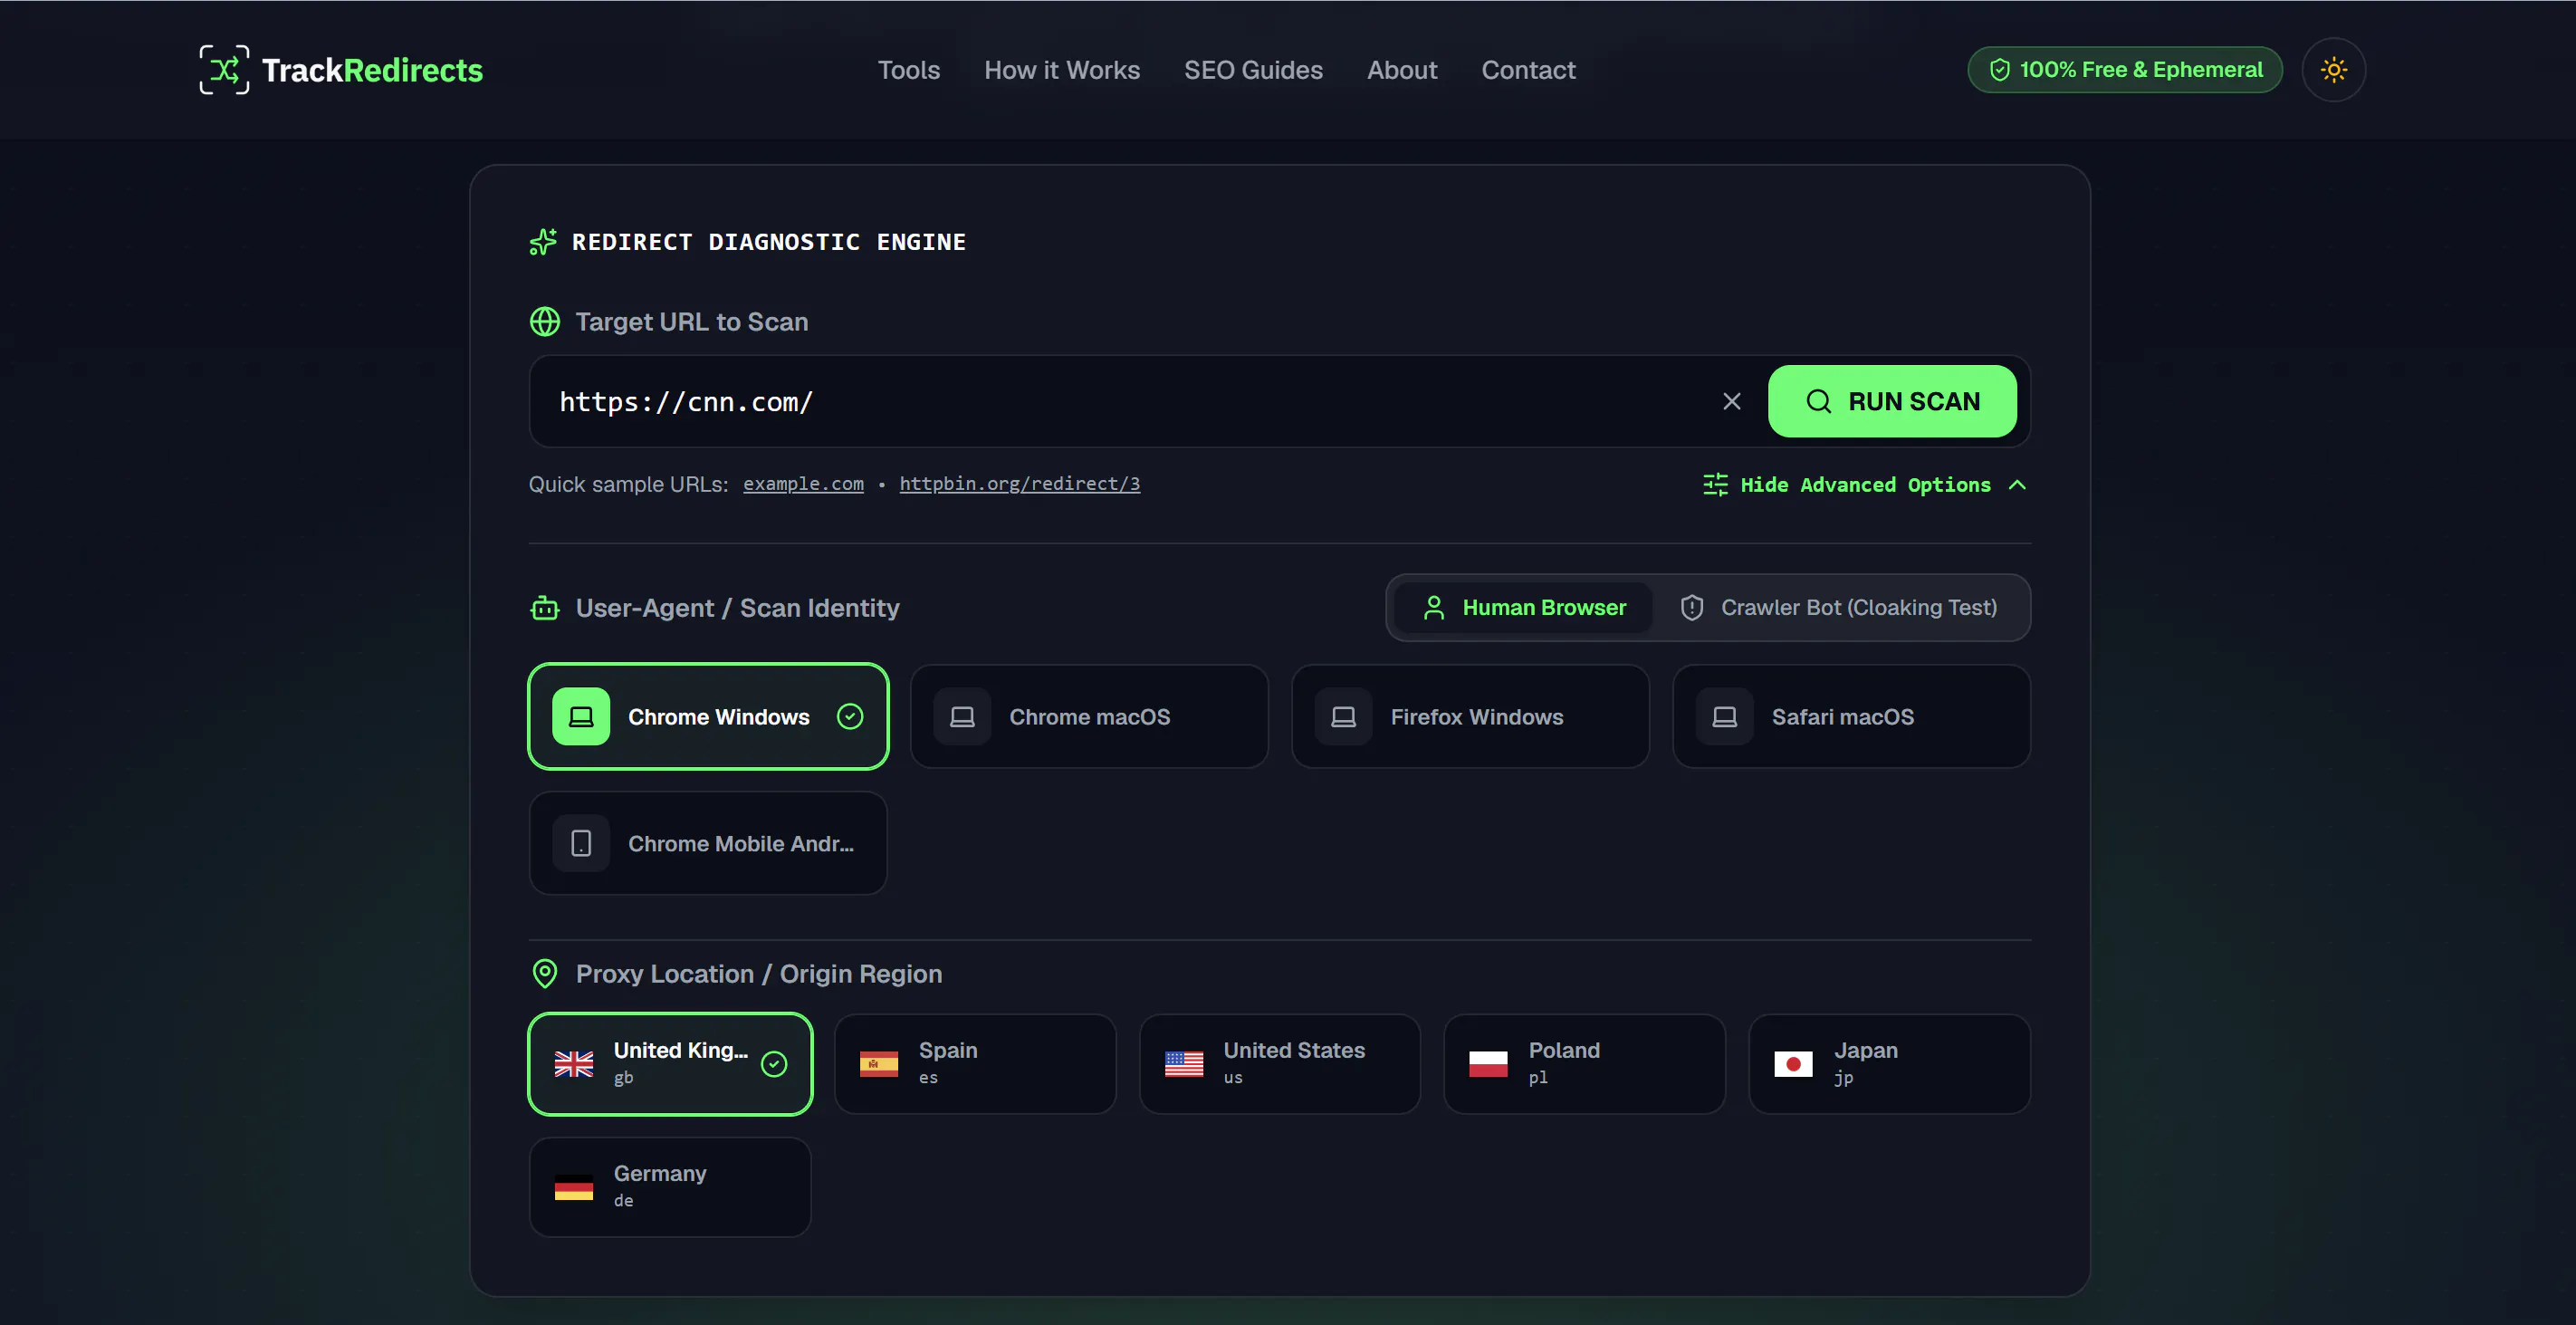Click the globe icon beside Target URL
This screenshot has width=2576, height=1325.
545,322
